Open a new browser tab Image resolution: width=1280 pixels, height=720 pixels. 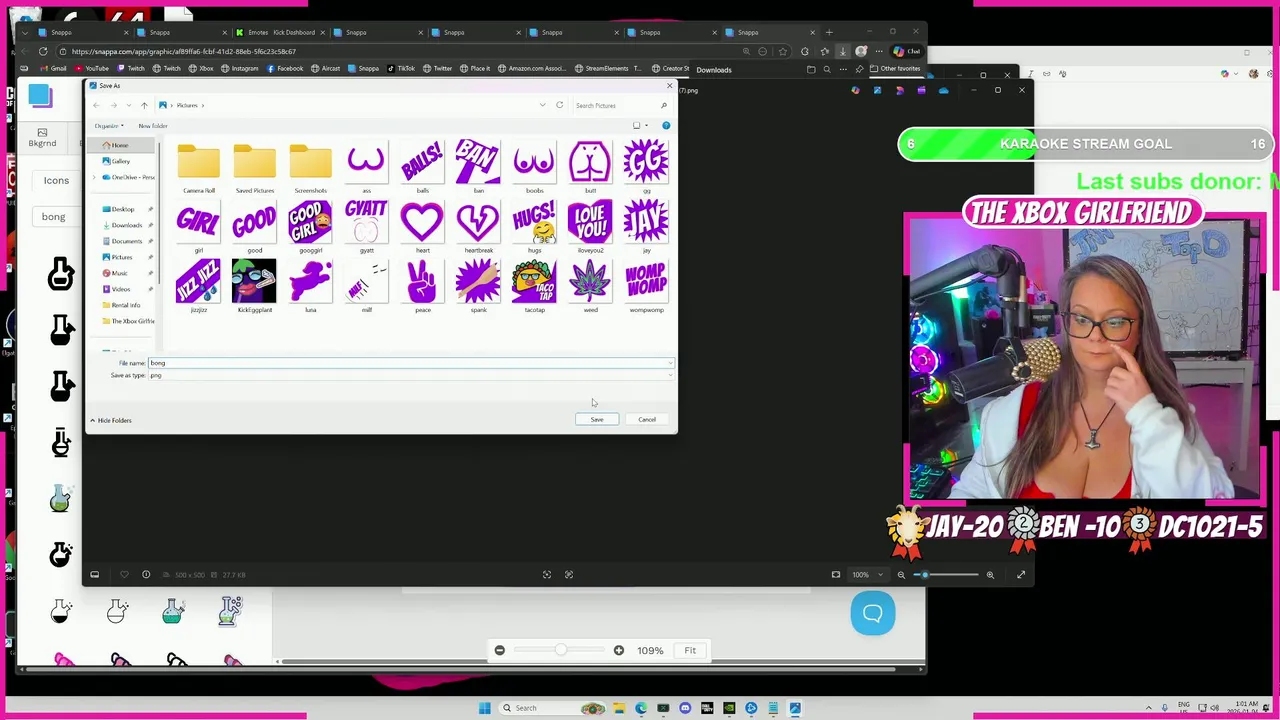(829, 32)
